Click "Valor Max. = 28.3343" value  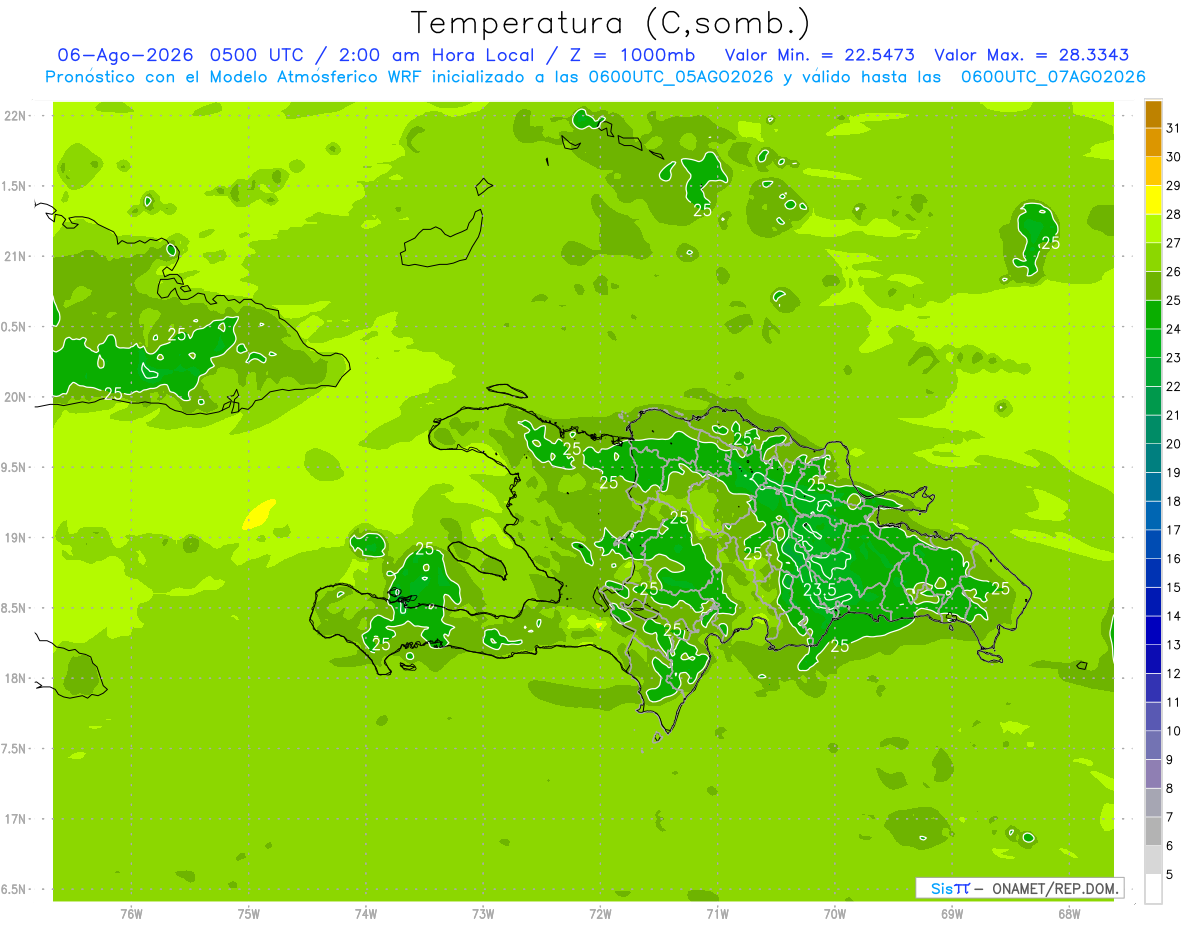pos(1031,55)
